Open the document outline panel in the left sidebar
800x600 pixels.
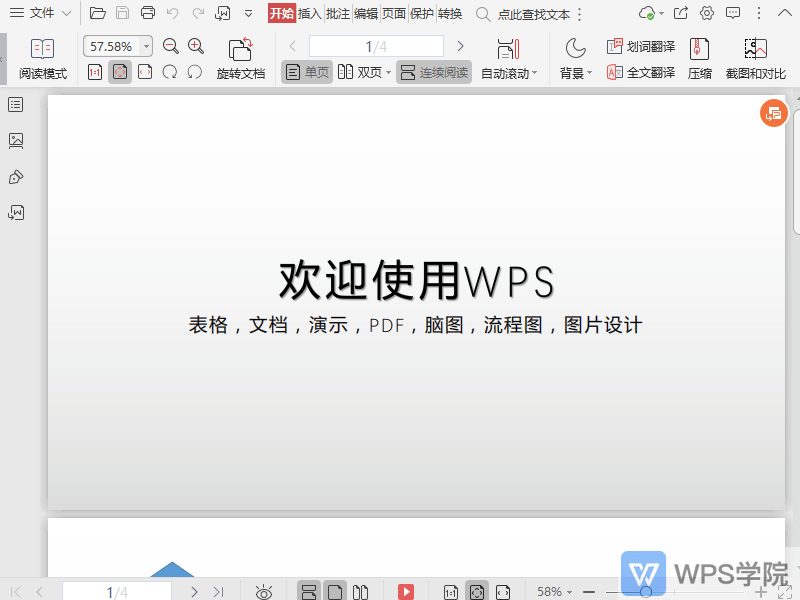[x=15, y=105]
